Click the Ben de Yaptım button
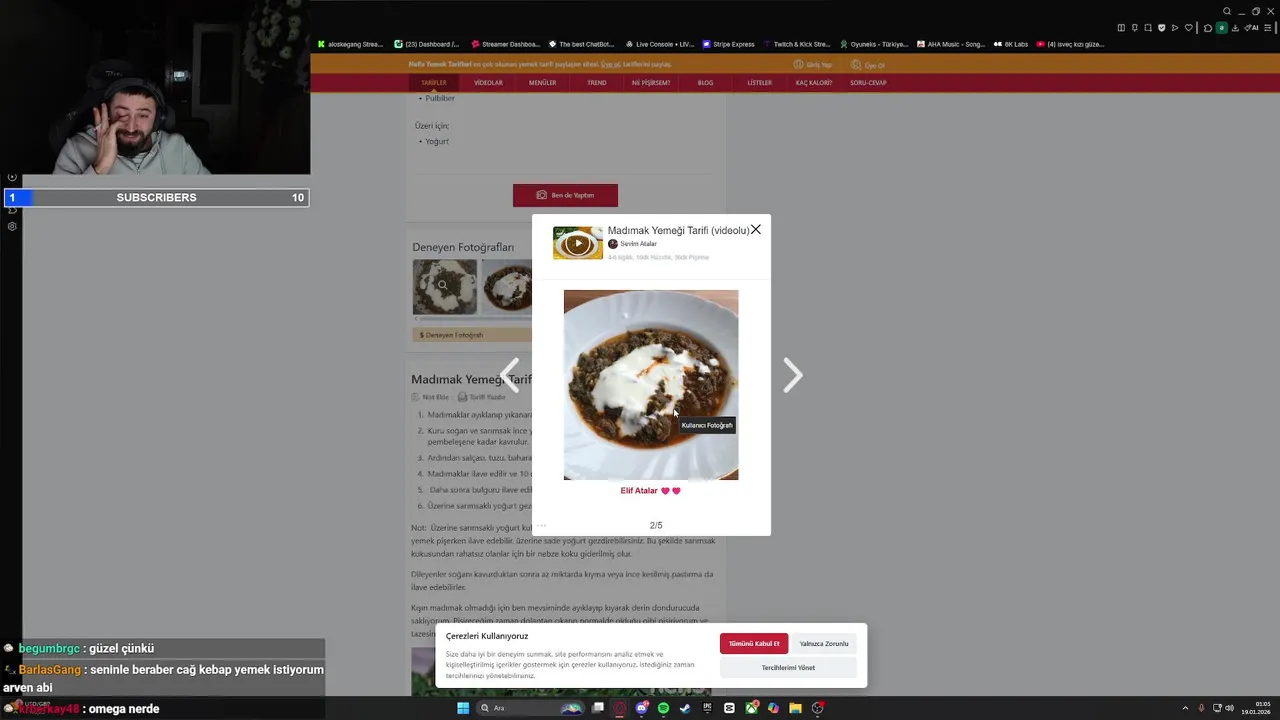The image size is (1280, 720). pyautogui.click(x=565, y=195)
